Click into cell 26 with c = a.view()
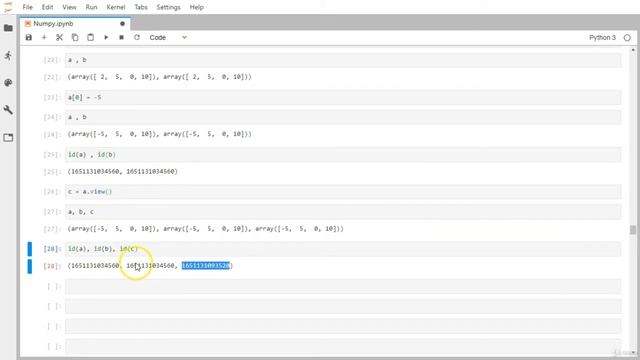The height and width of the screenshot is (360, 640). click(343, 191)
